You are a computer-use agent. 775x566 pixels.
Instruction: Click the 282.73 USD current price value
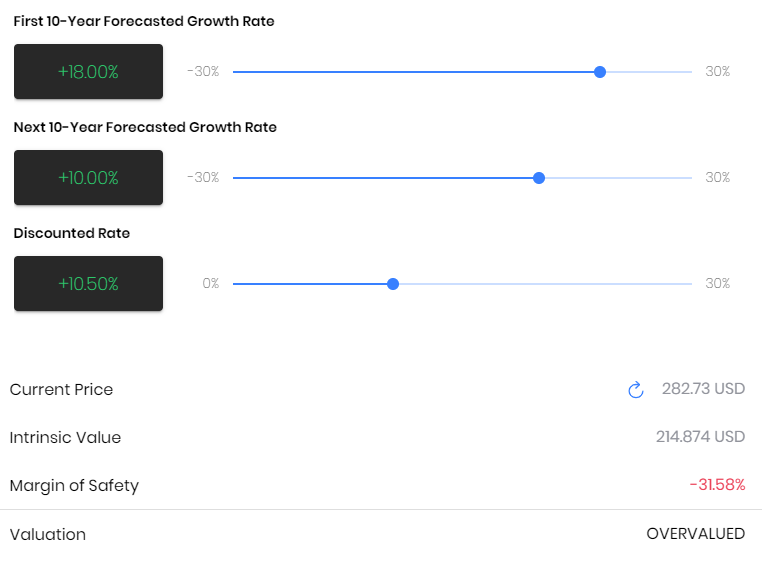(703, 389)
